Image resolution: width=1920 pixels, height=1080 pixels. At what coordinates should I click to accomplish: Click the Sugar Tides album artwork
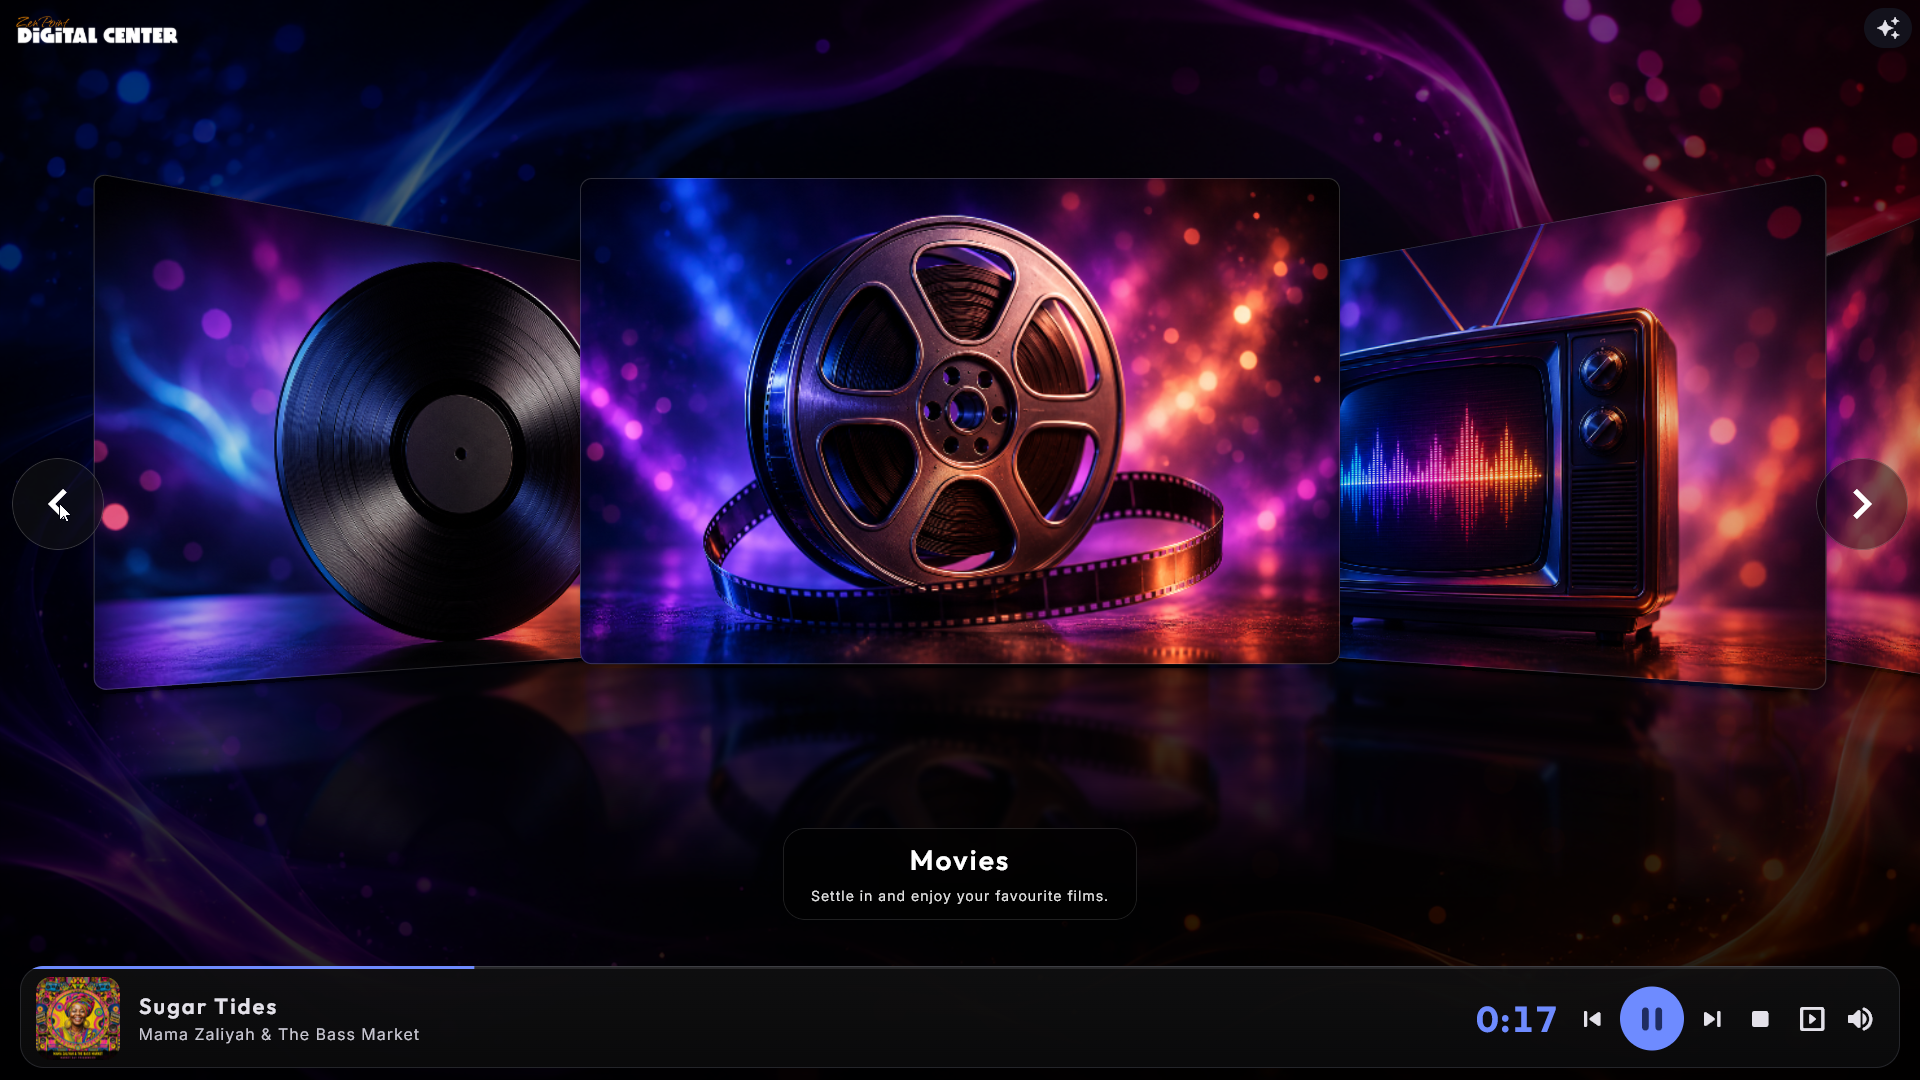[x=78, y=1016]
